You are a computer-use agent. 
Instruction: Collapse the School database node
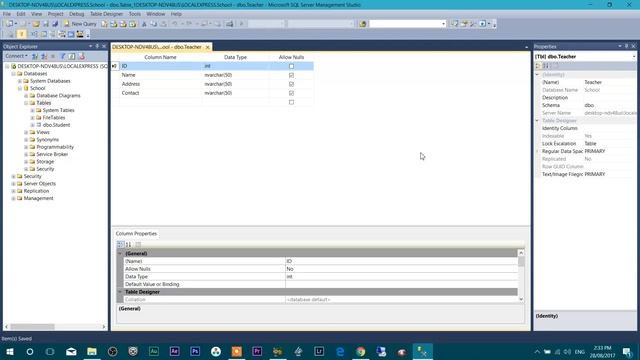(20, 88)
